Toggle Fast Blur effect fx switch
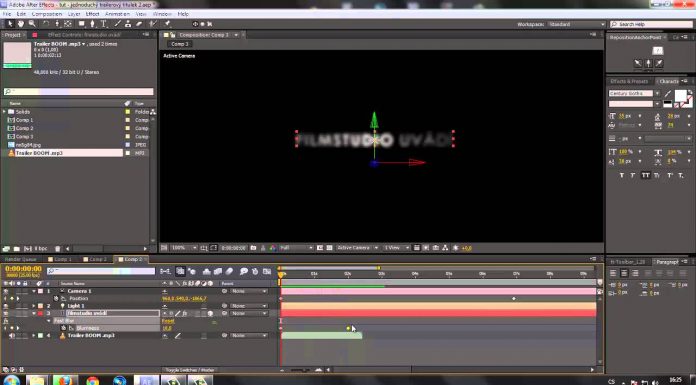 [x=6, y=321]
